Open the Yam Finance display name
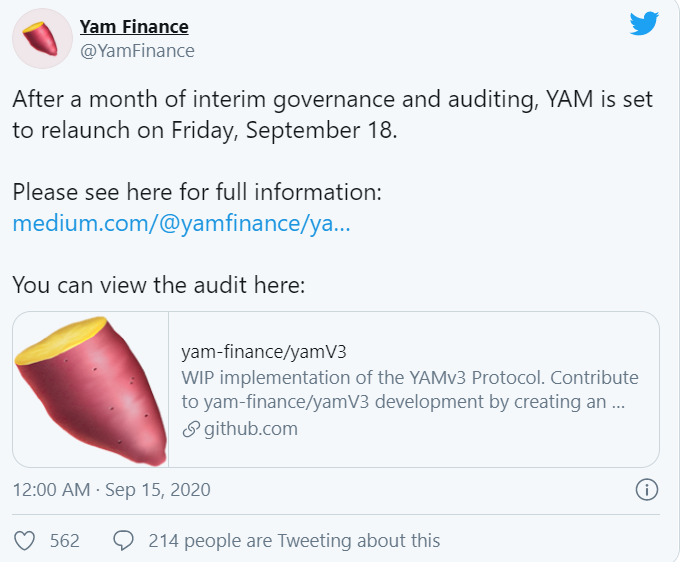This screenshot has width=680, height=562. click(134, 27)
